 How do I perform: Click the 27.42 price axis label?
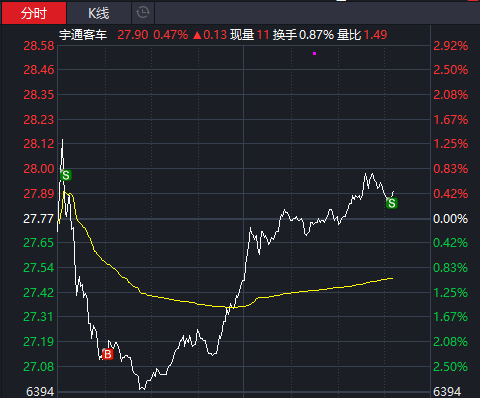tap(39, 293)
